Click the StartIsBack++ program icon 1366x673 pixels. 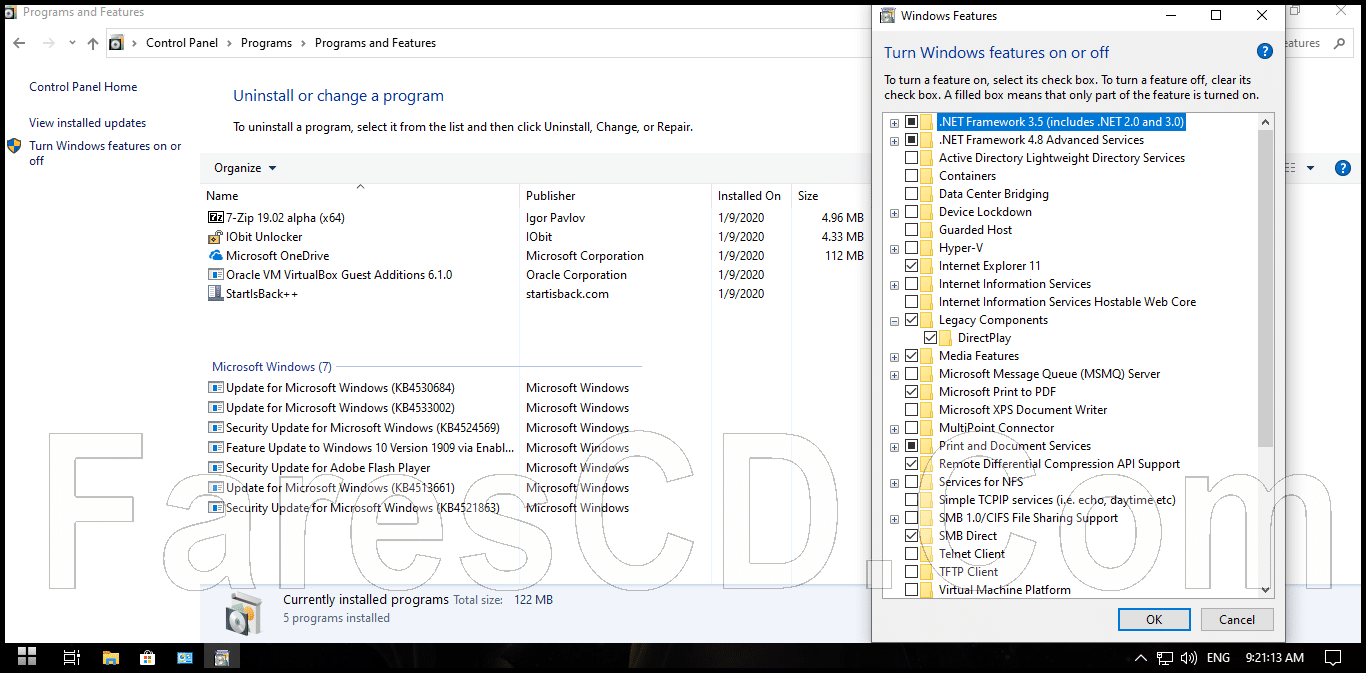coord(215,294)
